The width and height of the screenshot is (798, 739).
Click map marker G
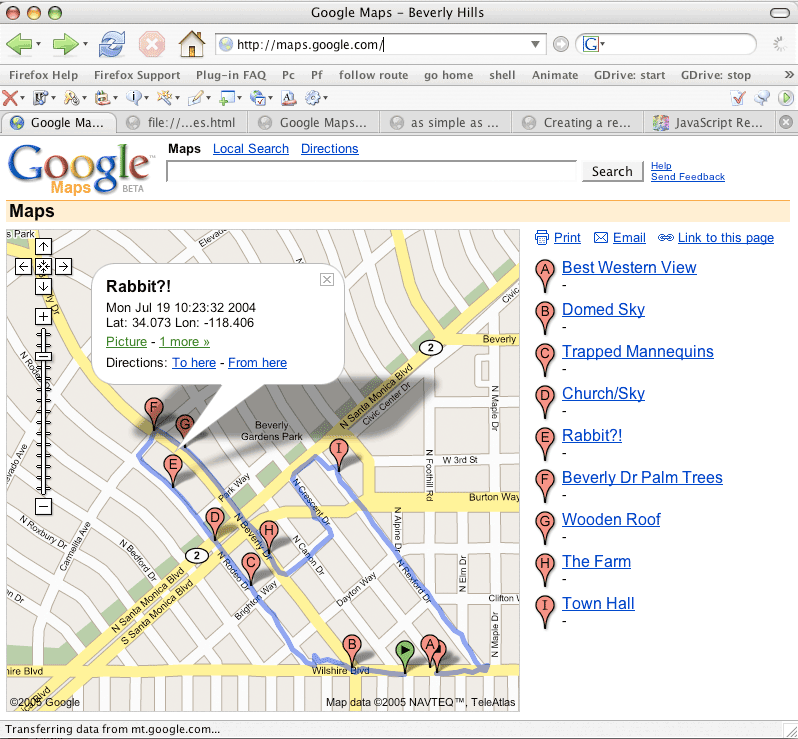[x=185, y=426]
